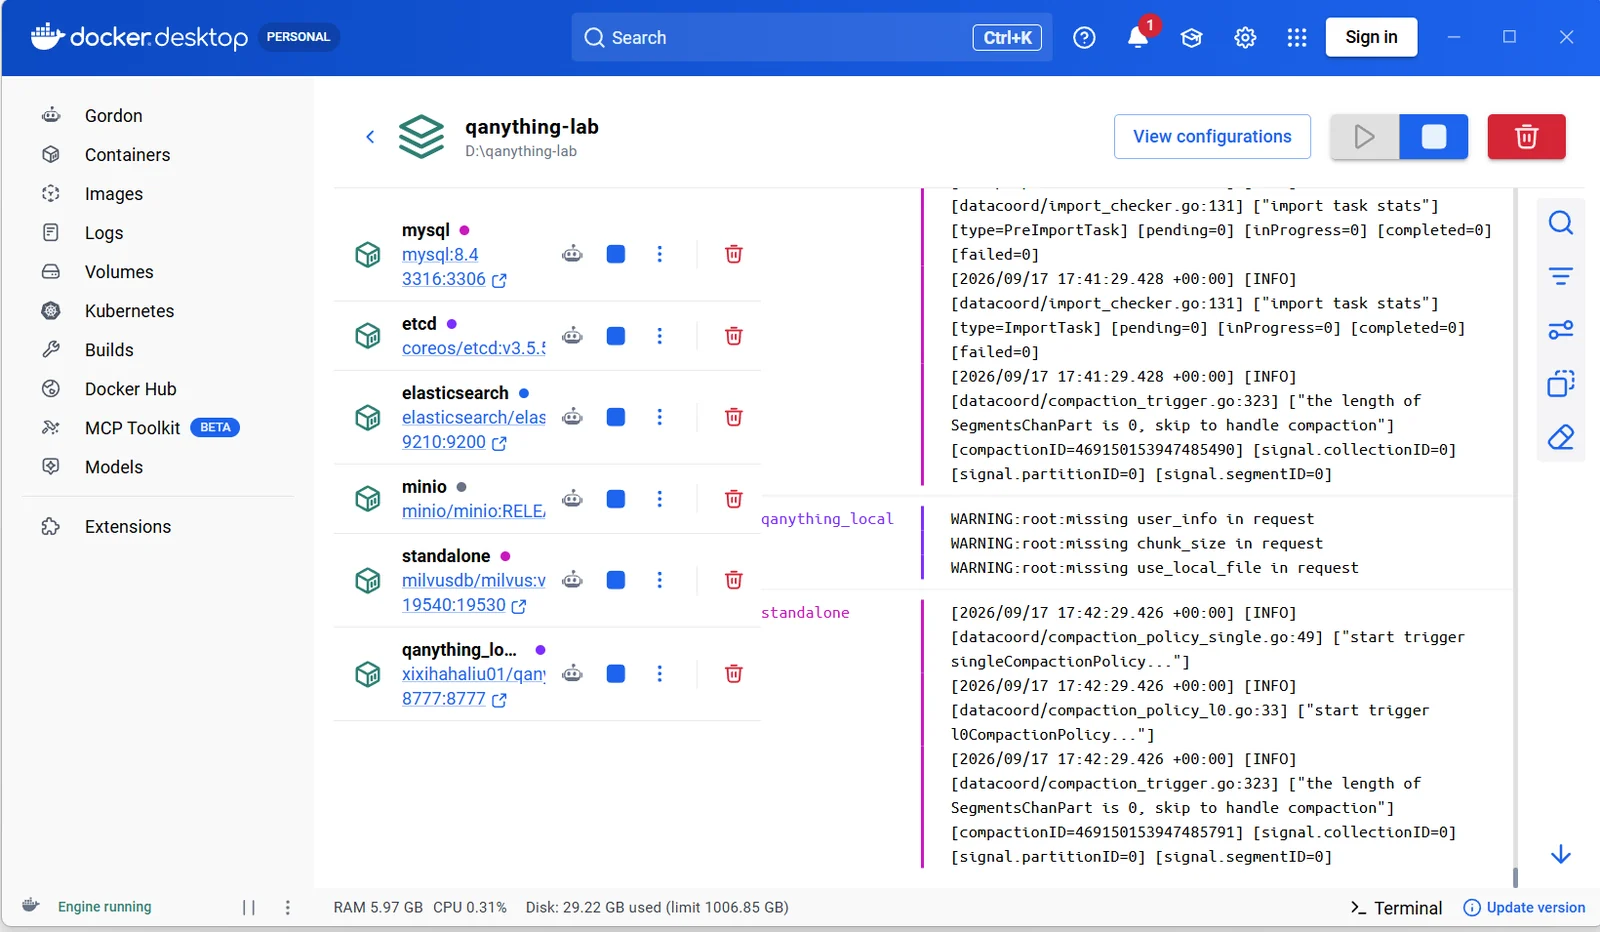Click the Builds wrench icon
The image size is (1600, 932).
[51, 350]
